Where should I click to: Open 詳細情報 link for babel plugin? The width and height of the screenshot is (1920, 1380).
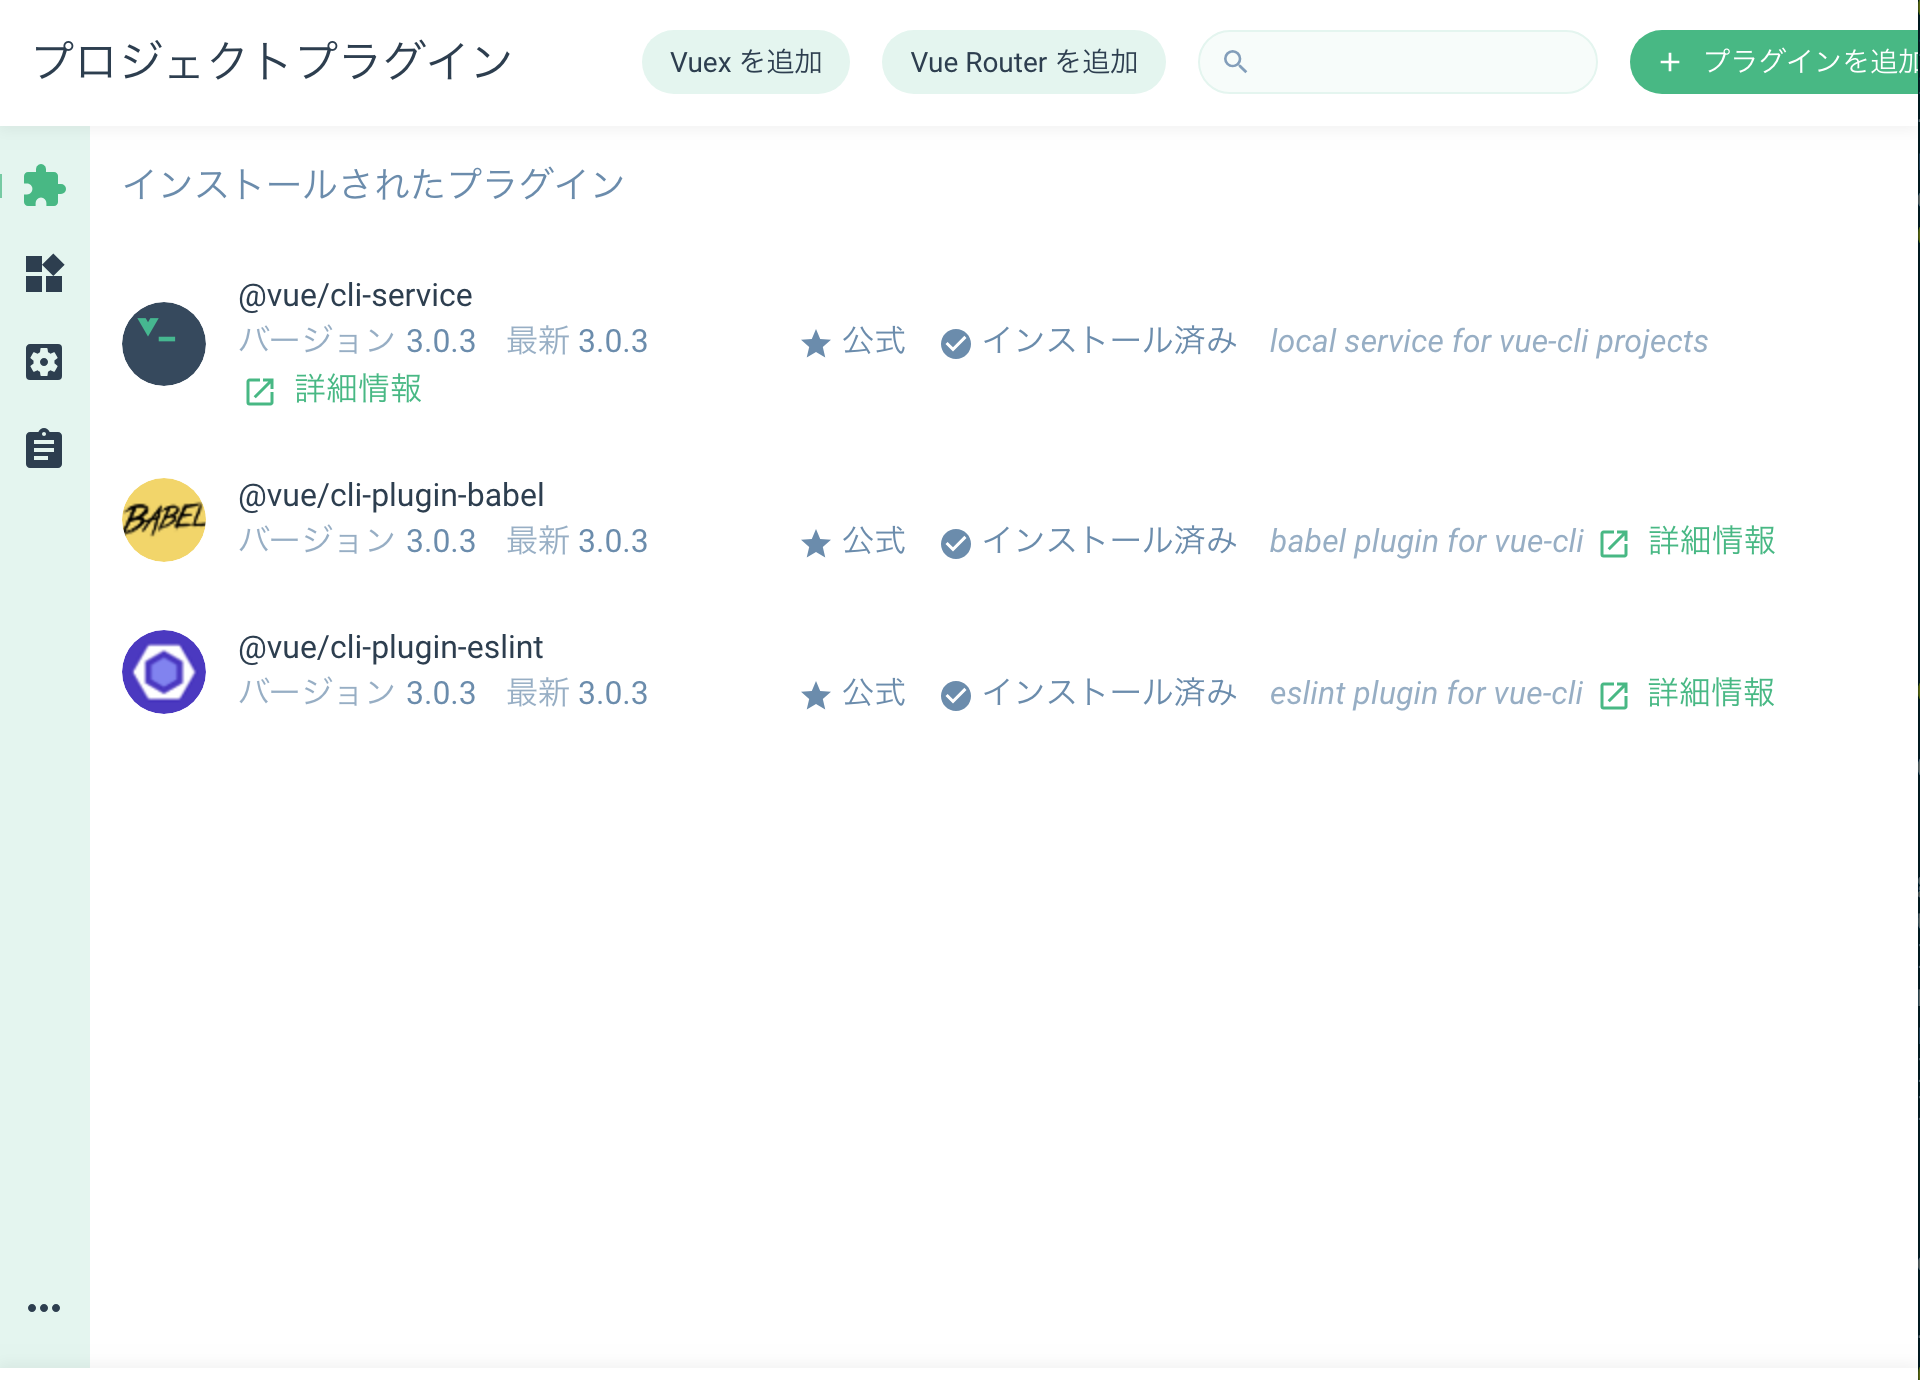click(1712, 541)
